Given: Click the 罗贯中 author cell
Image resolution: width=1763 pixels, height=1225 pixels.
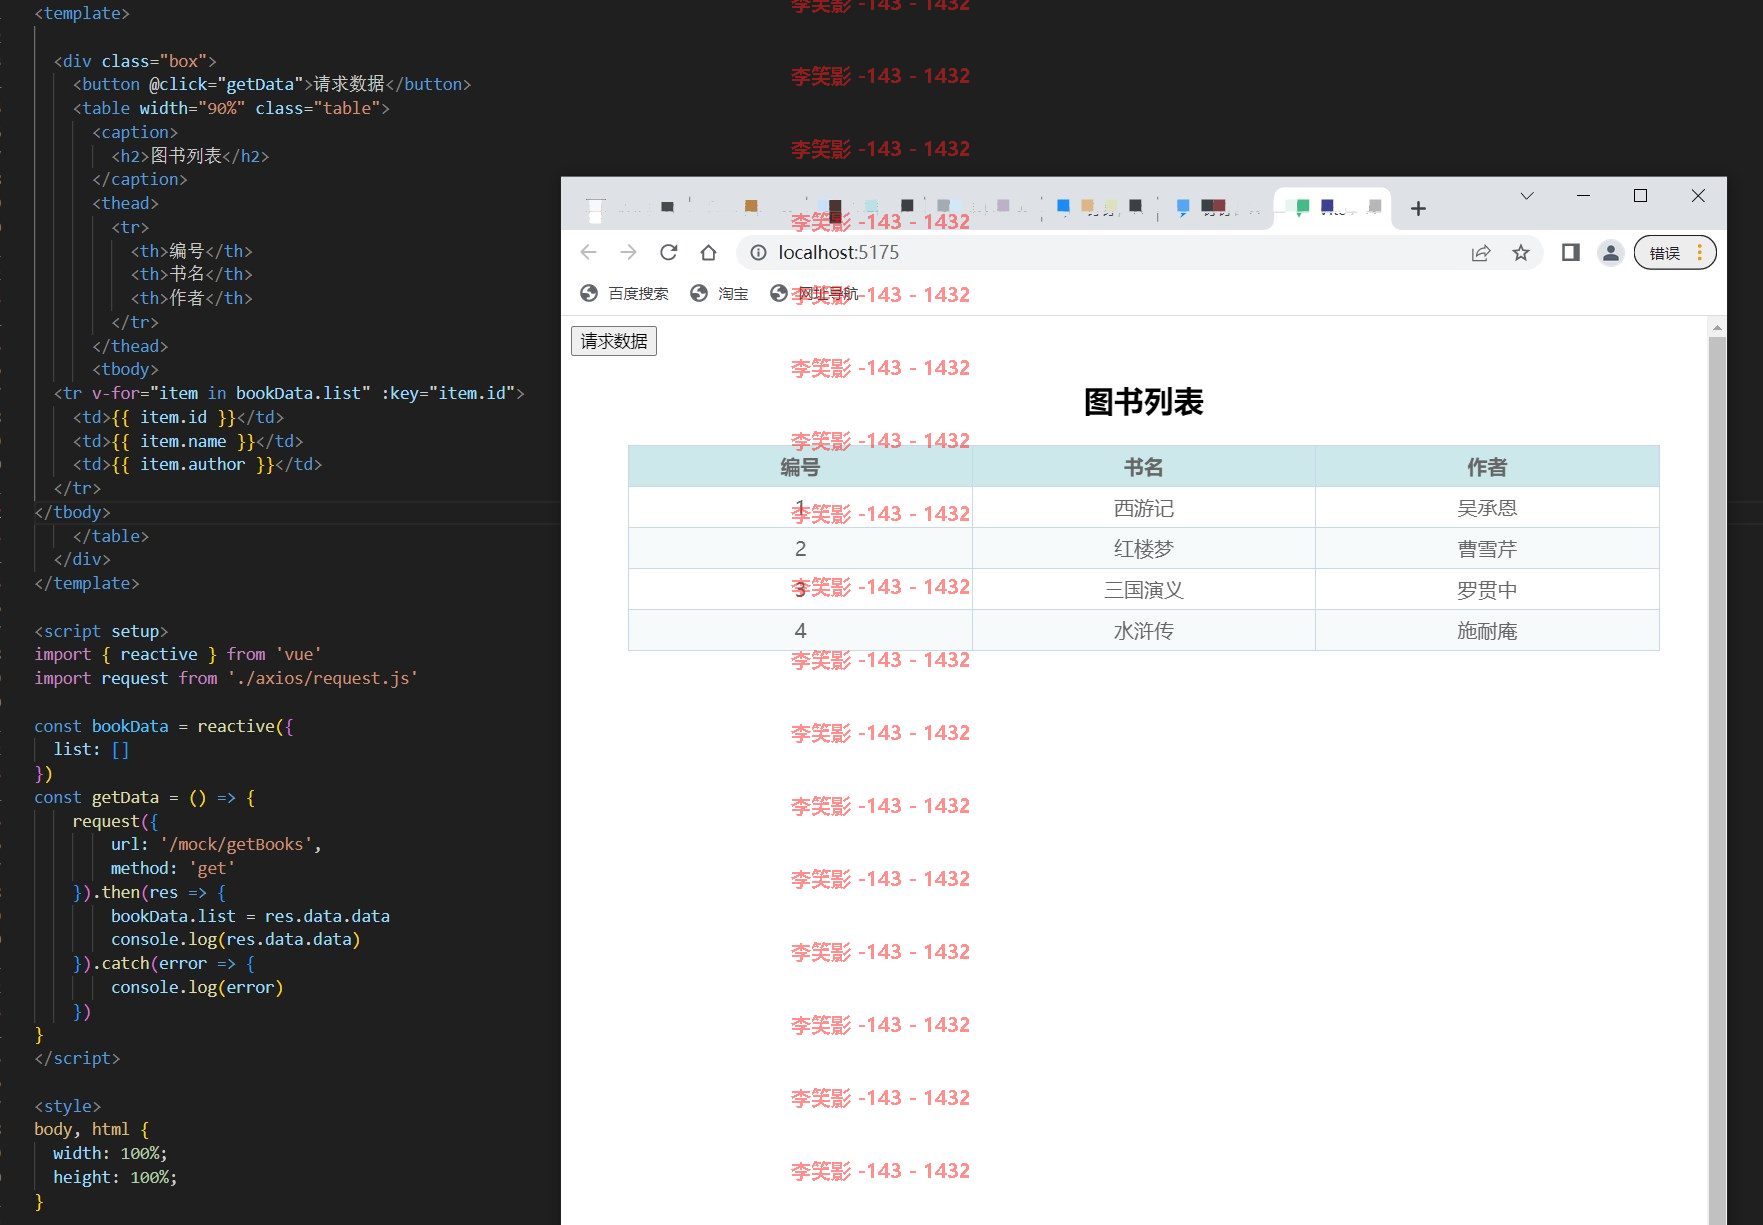Looking at the screenshot, I should coord(1487,590).
